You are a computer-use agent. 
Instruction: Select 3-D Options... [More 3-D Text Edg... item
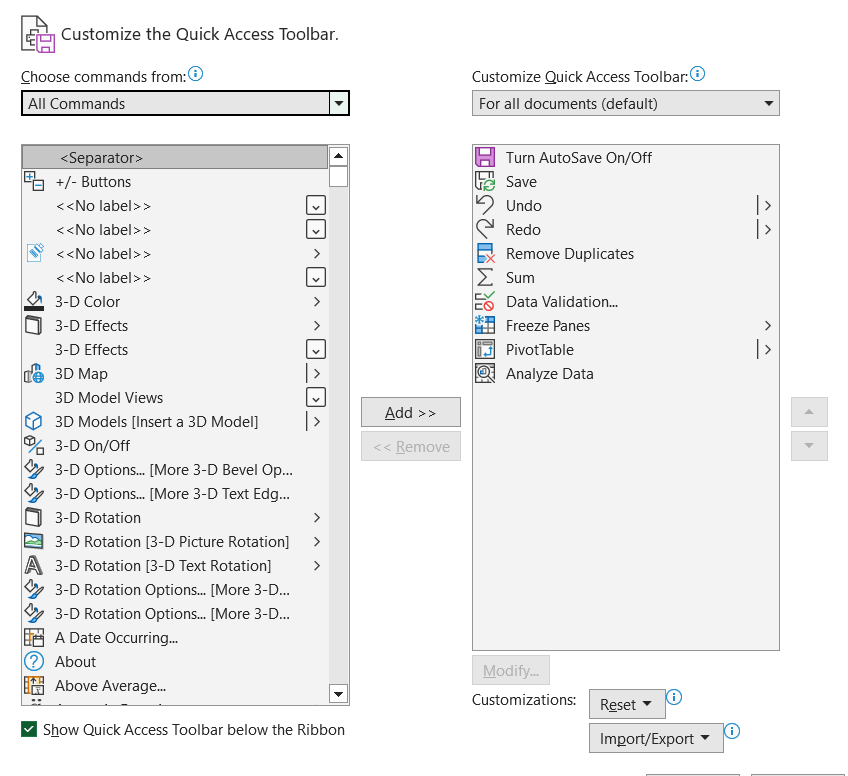pyautogui.click(x=175, y=494)
